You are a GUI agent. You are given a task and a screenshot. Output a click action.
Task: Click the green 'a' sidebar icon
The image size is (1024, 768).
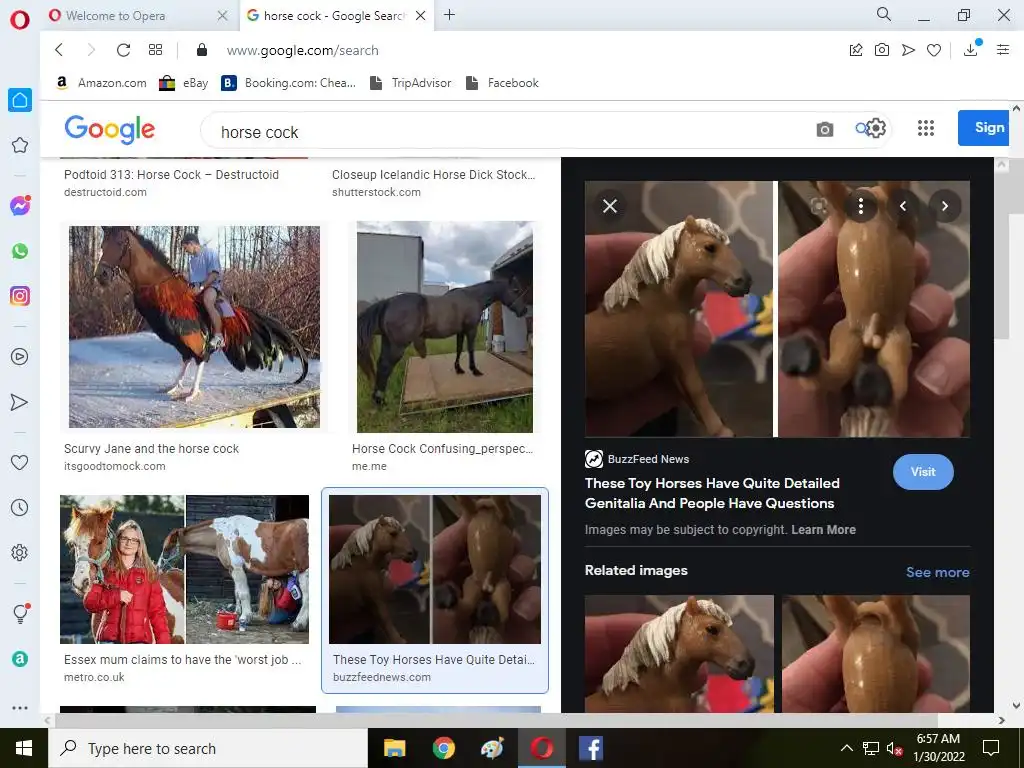(x=20, y=659)
